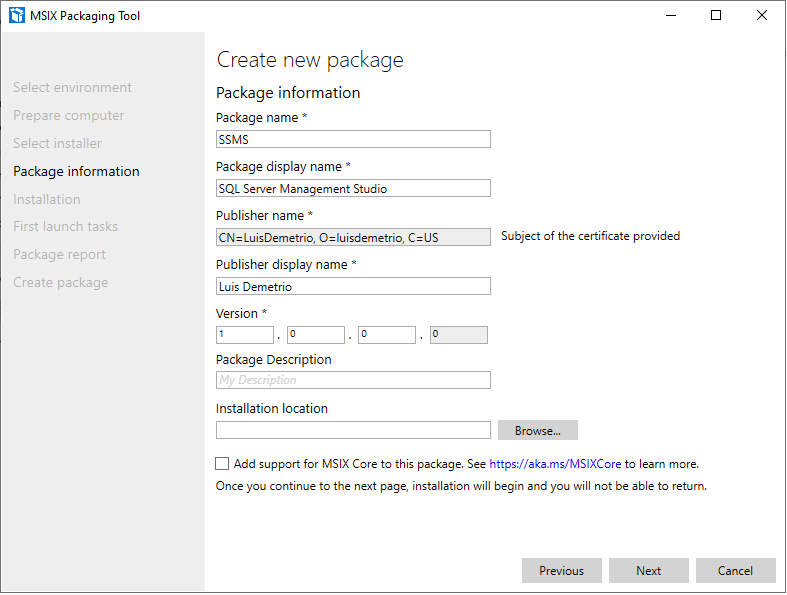The height and width of the screenshot is (595, 787).
Task: Focus the Package name field containing SSMS
Action: point(353,139)
